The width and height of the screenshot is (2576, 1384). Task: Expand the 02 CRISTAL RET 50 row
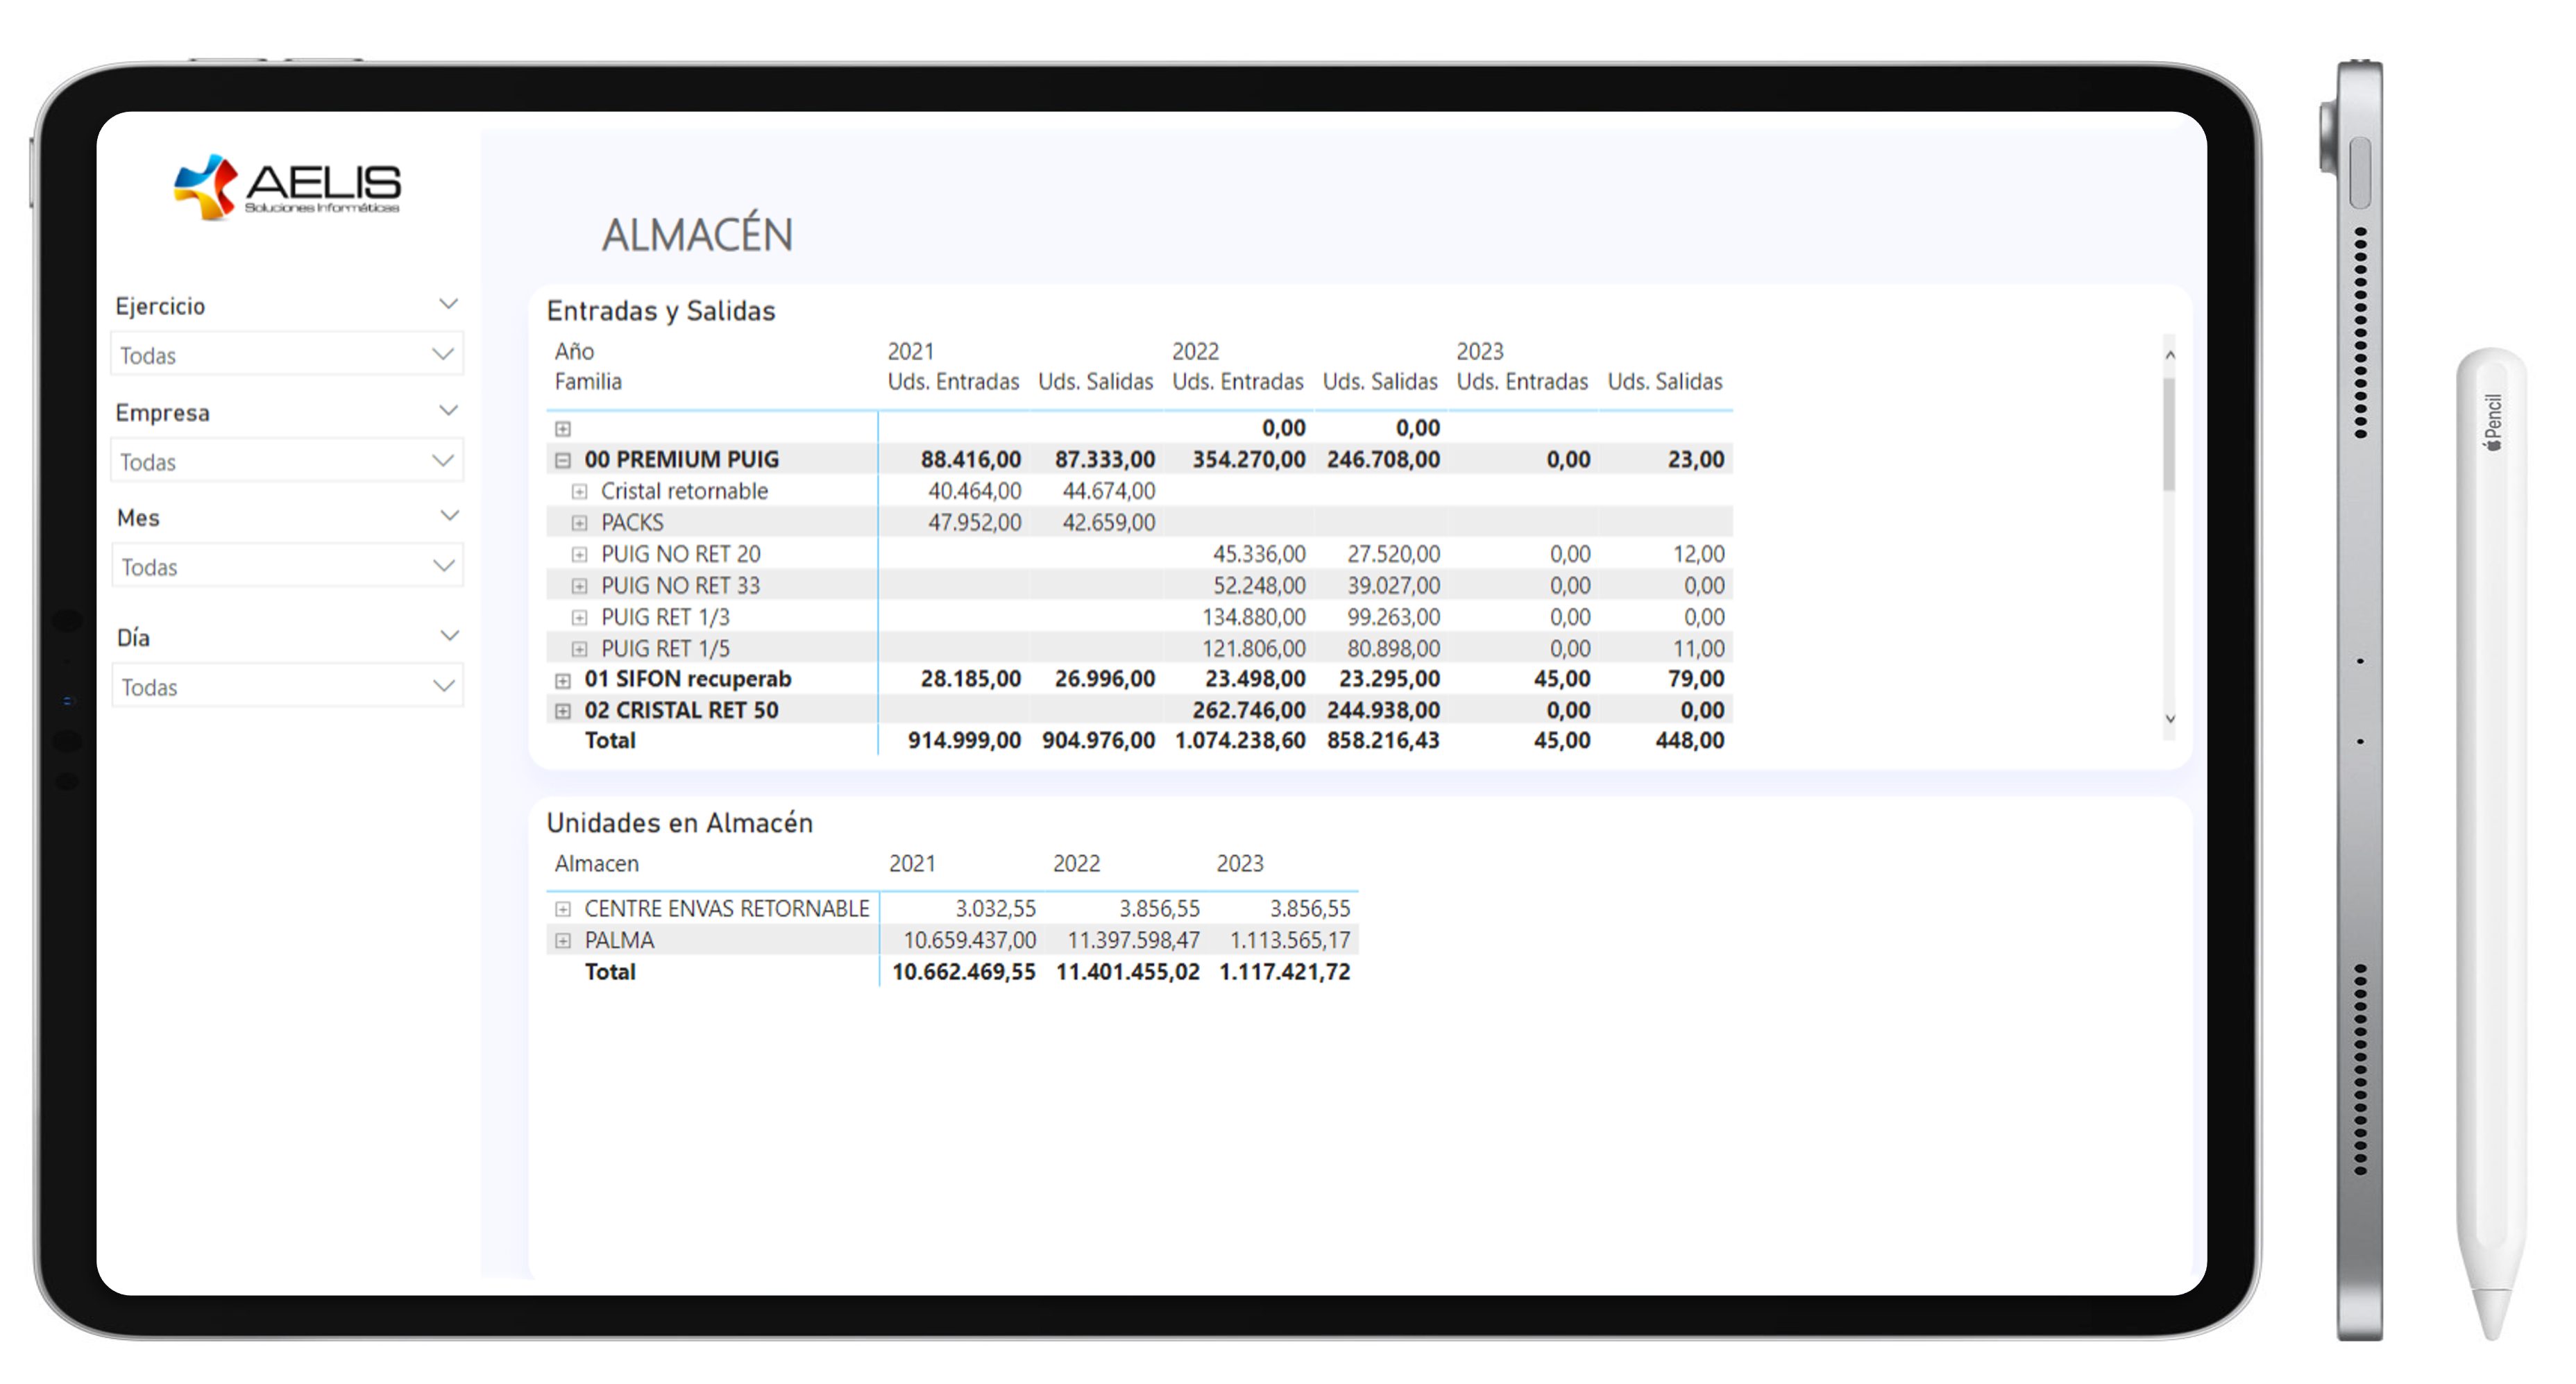pos(563,712)
